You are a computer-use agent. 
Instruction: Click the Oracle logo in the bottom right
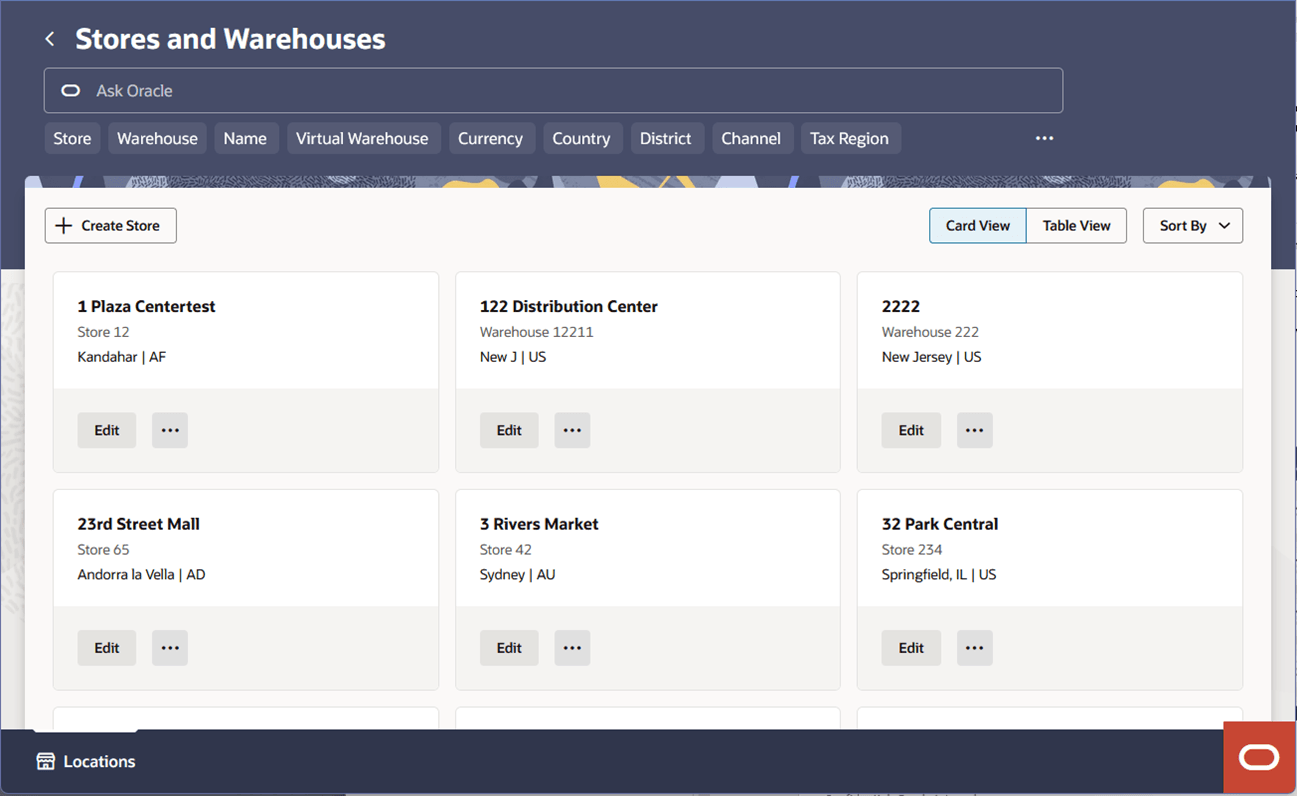pos(1258,757)
